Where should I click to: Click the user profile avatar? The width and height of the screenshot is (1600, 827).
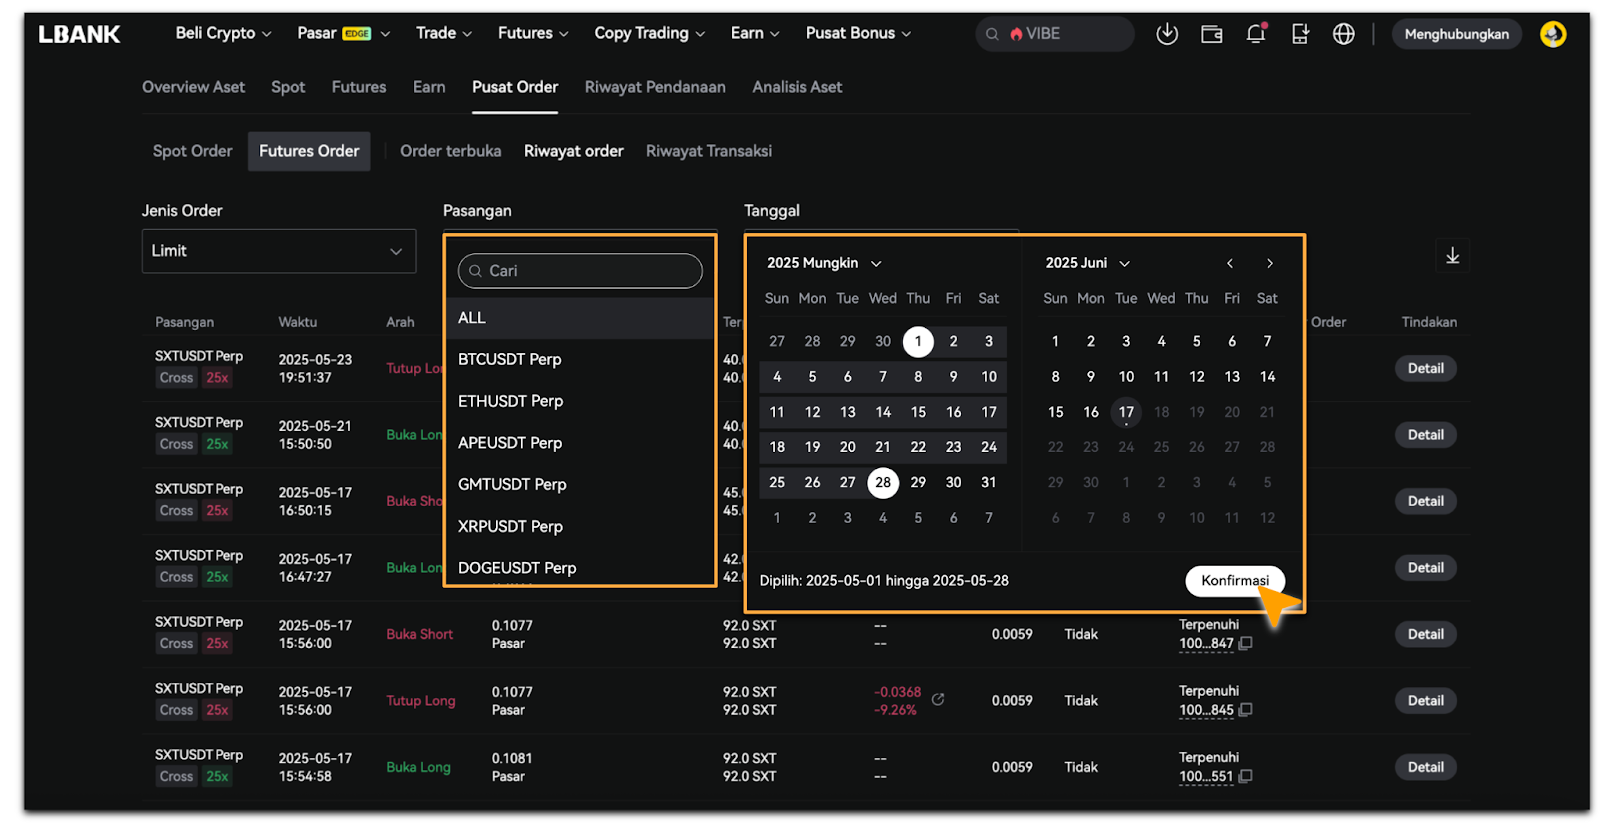tap(1552, 34)
